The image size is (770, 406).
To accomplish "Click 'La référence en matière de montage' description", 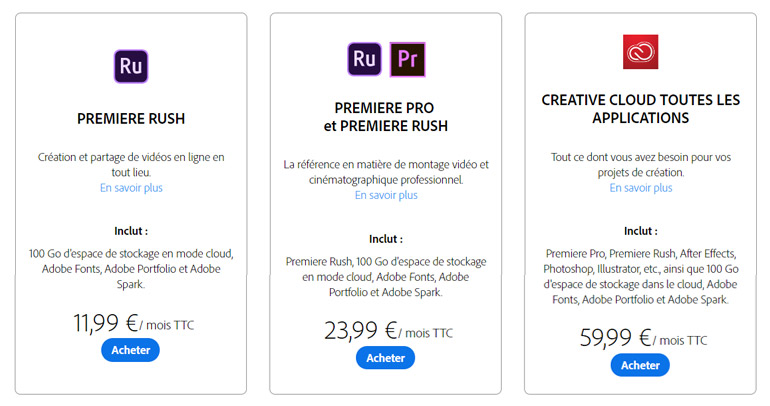I will coord(386,172).
